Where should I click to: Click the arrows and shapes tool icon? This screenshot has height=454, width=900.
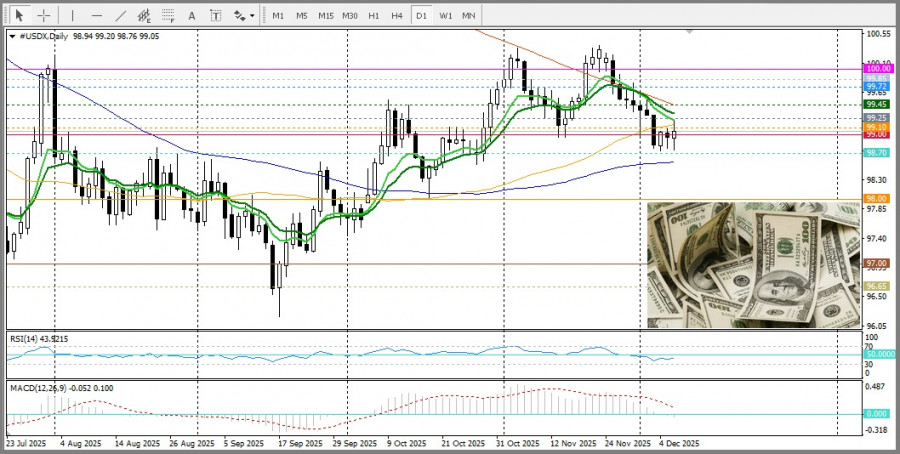click(240, 15)
